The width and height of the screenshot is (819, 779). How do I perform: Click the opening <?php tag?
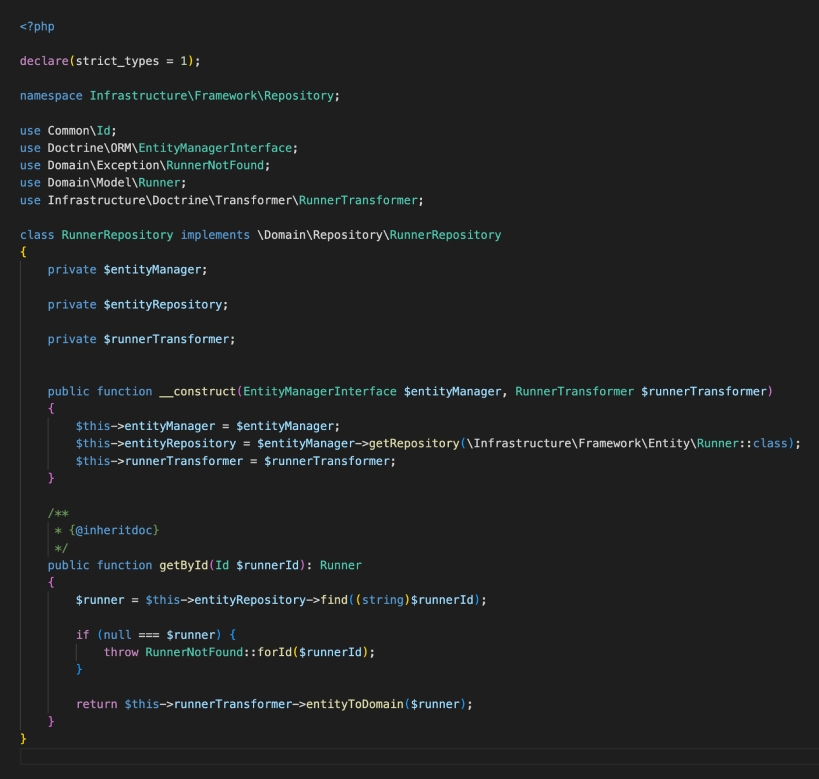(37, 23)
